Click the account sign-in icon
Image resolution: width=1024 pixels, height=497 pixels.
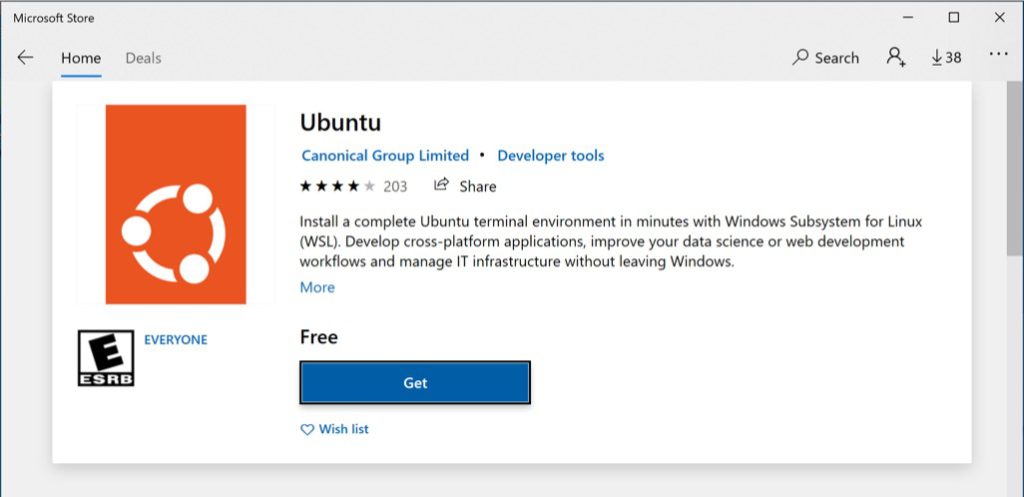coord(896,57)
